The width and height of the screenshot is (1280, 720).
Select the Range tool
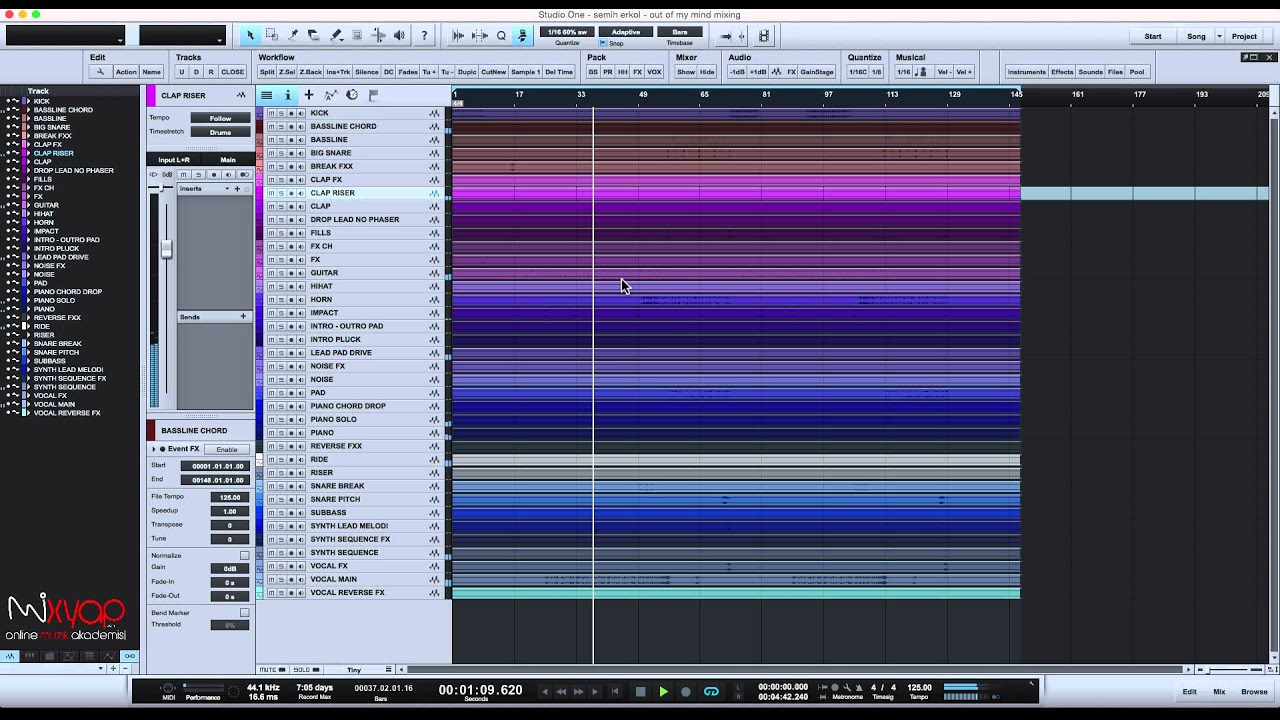(271, 36)
